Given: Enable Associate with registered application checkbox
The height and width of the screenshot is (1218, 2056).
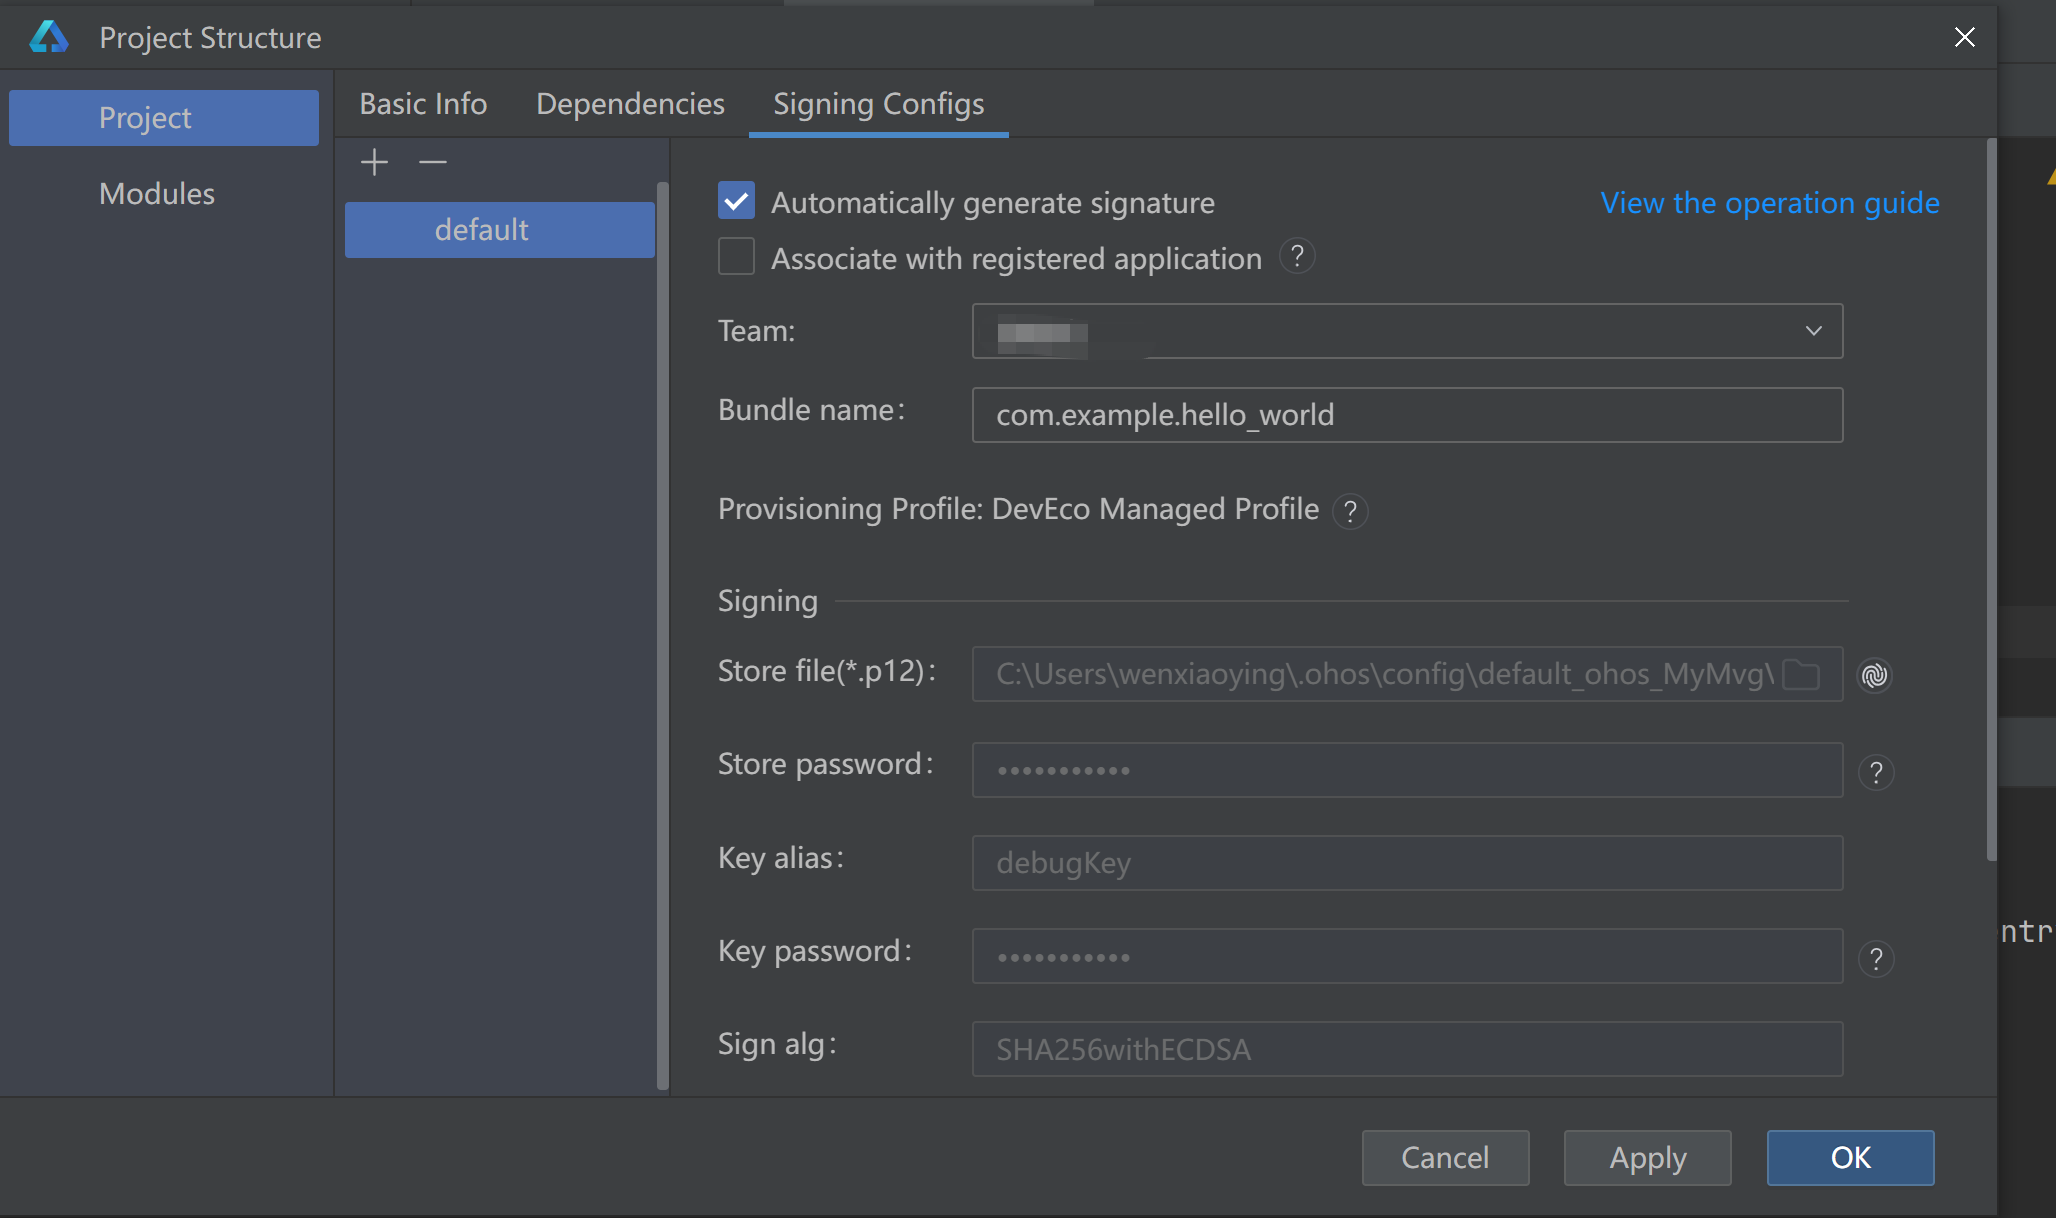Looking at the screenshot, I should point(736,257).
